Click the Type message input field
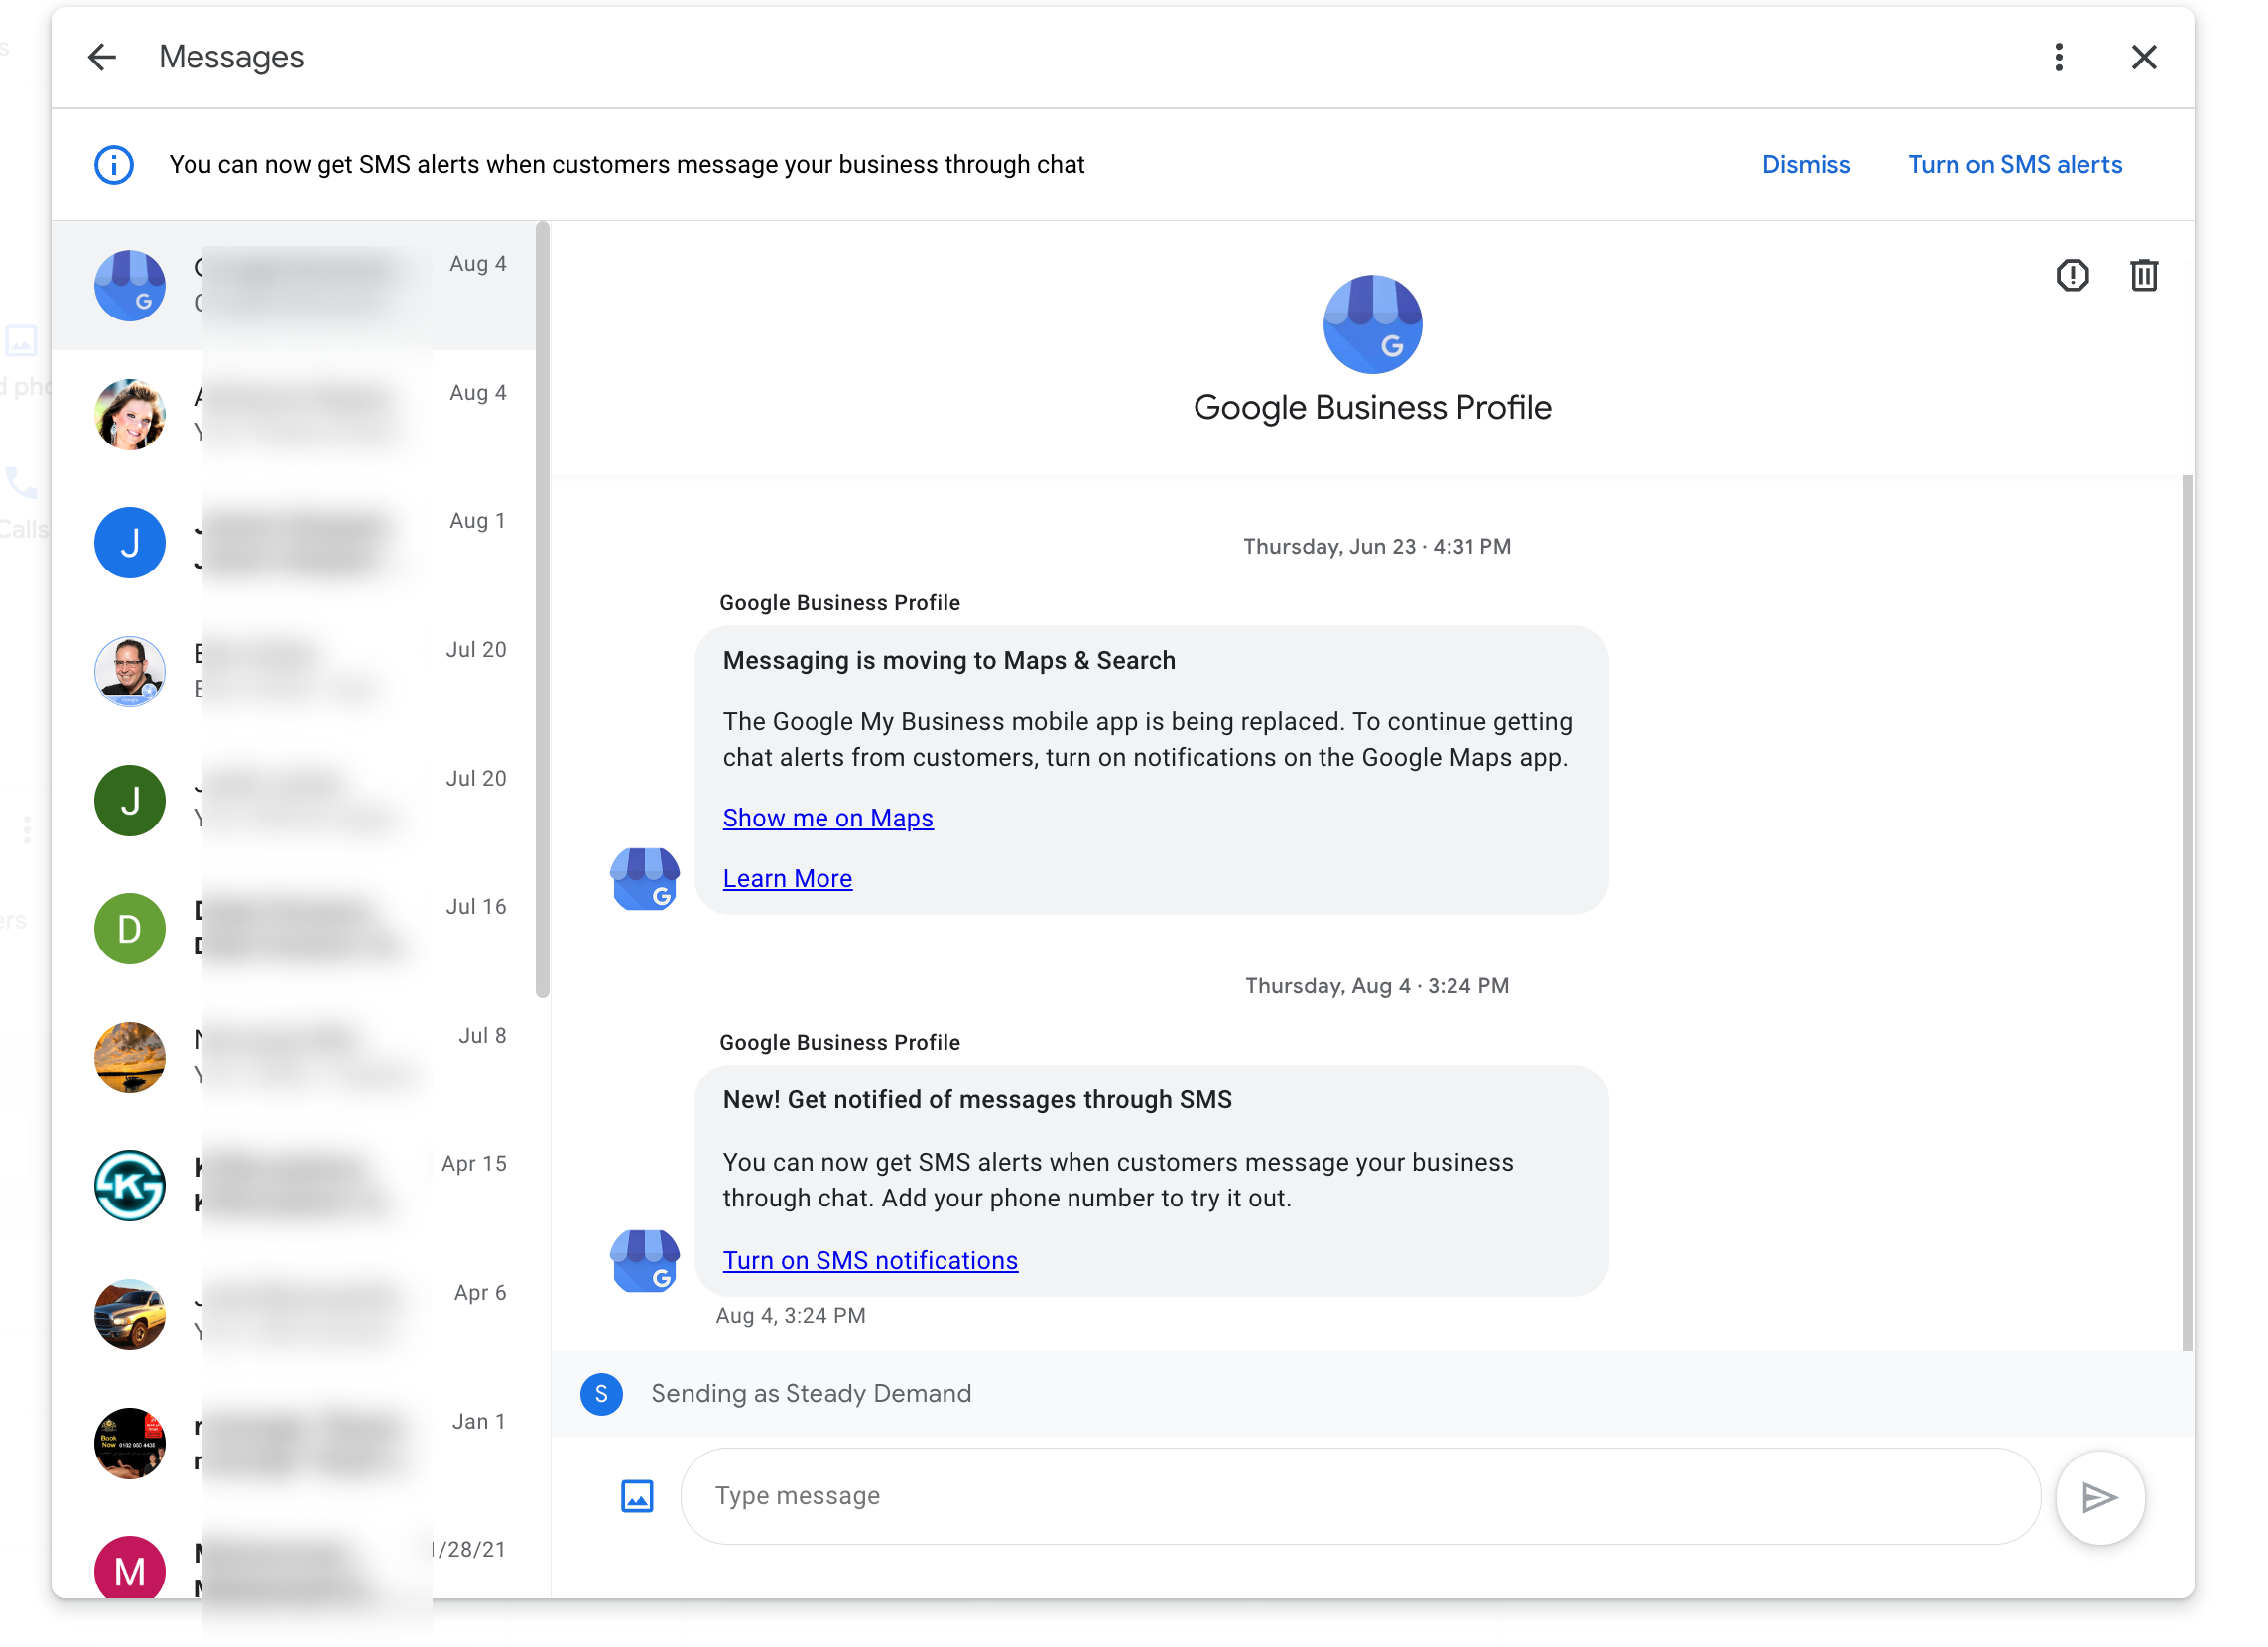 click(x=1359, y=1495)
